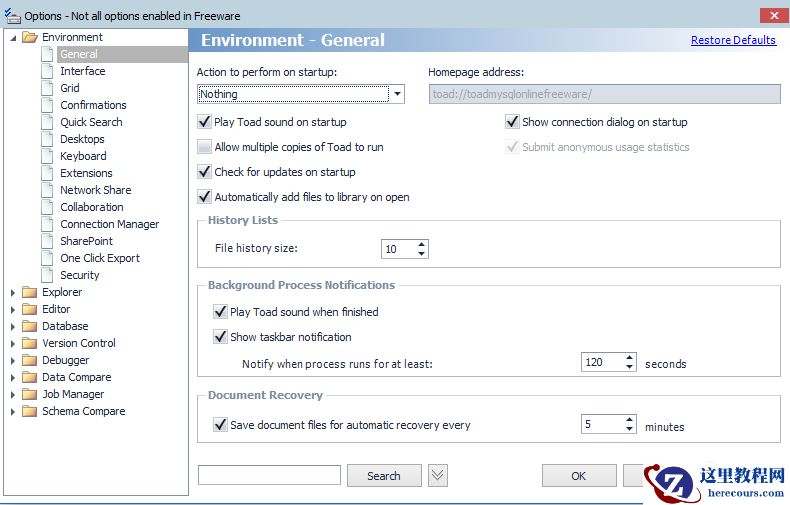The image size is (790, 505).
Task: Enable Allow multiple copies of Toad
Action: (x=204, y=147)
